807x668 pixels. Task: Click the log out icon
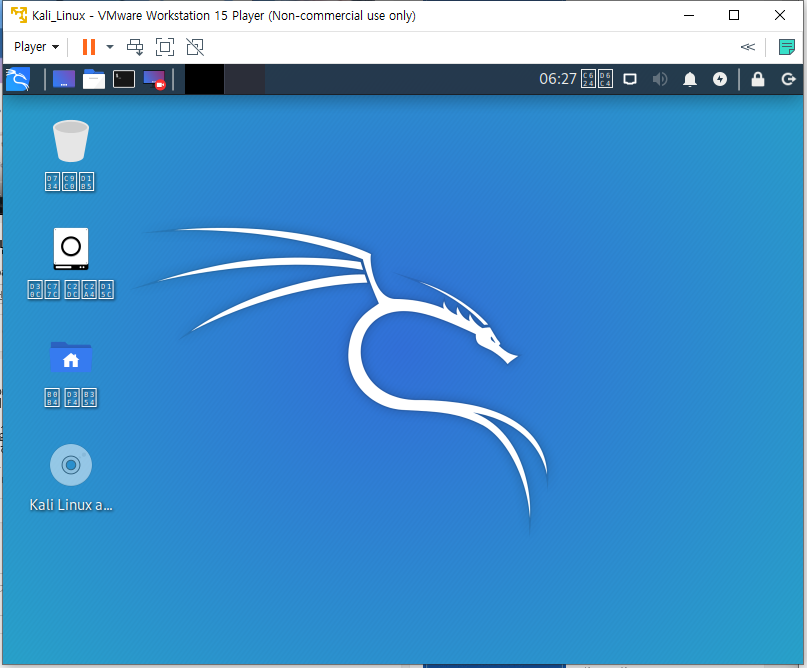[788, 79]
